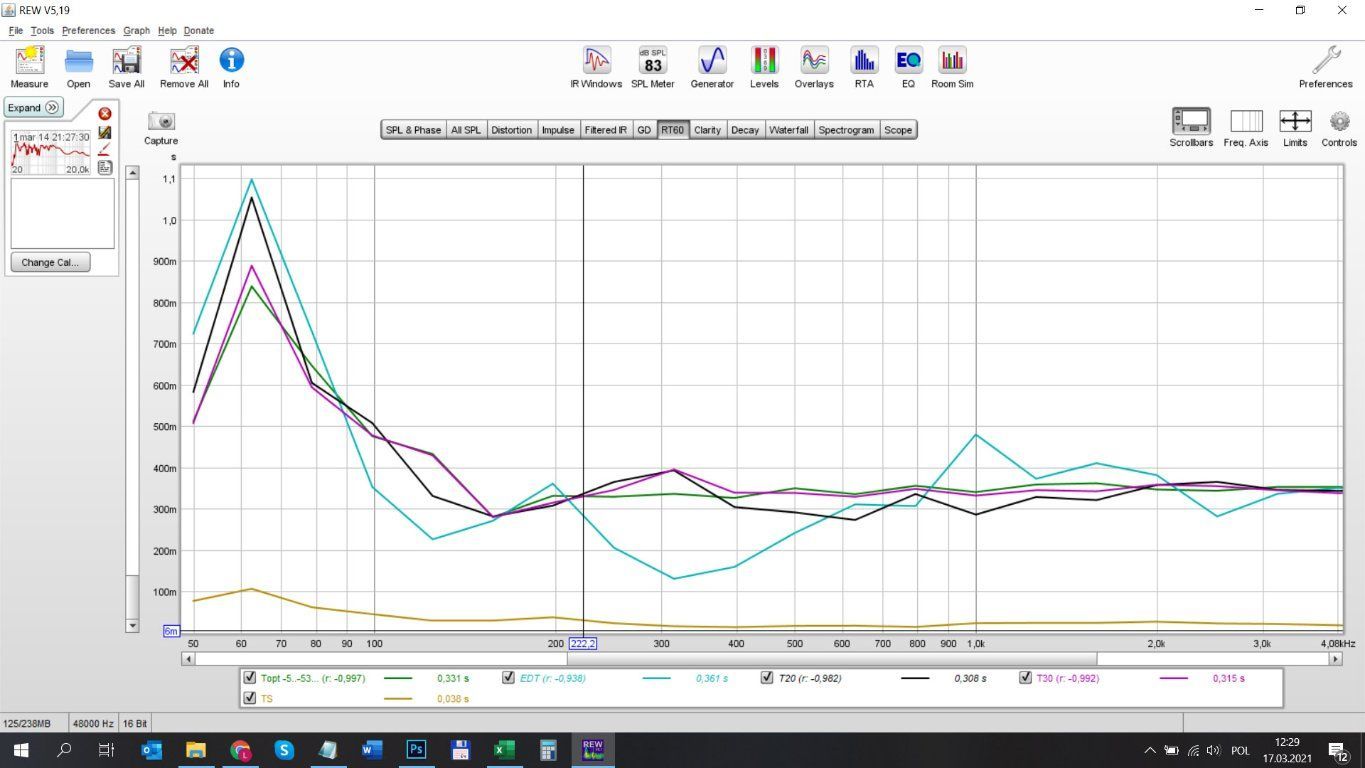The width and height of the screenshot is (1365, 768).
Task: Switch to the All SPL tab
Action: 465,130
